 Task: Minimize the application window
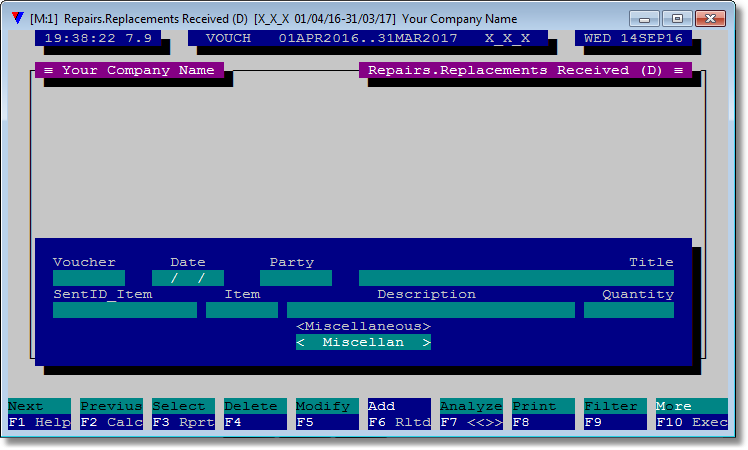coord(644,19)
